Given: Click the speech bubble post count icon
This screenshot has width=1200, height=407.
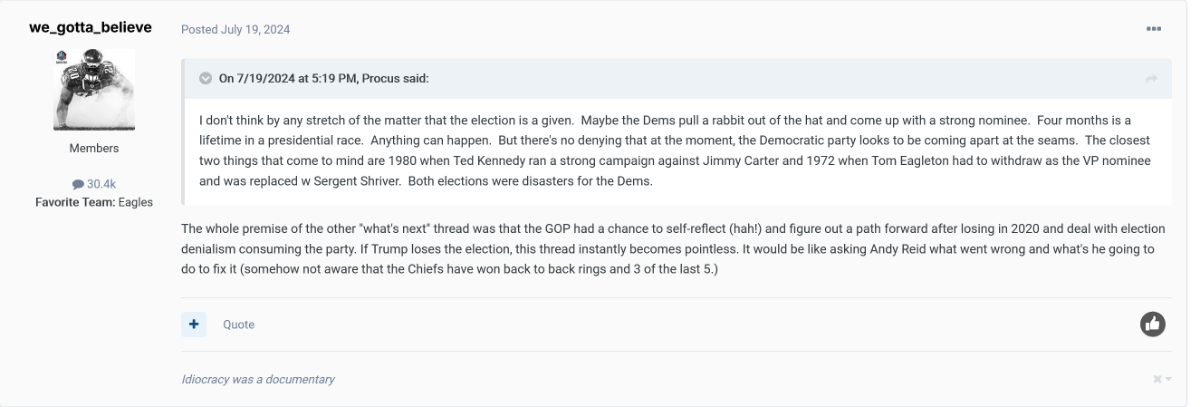Looking at the screenshot, I should tap(78, 184).
